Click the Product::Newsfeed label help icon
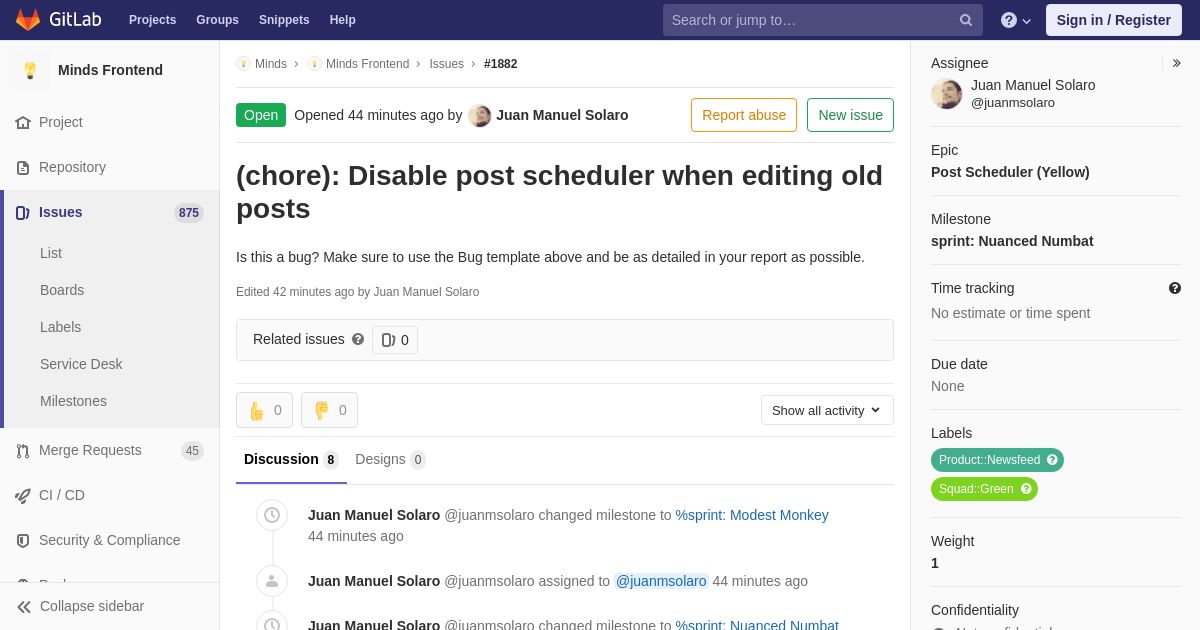The image size is (1200, 630). coord(1052,460)
